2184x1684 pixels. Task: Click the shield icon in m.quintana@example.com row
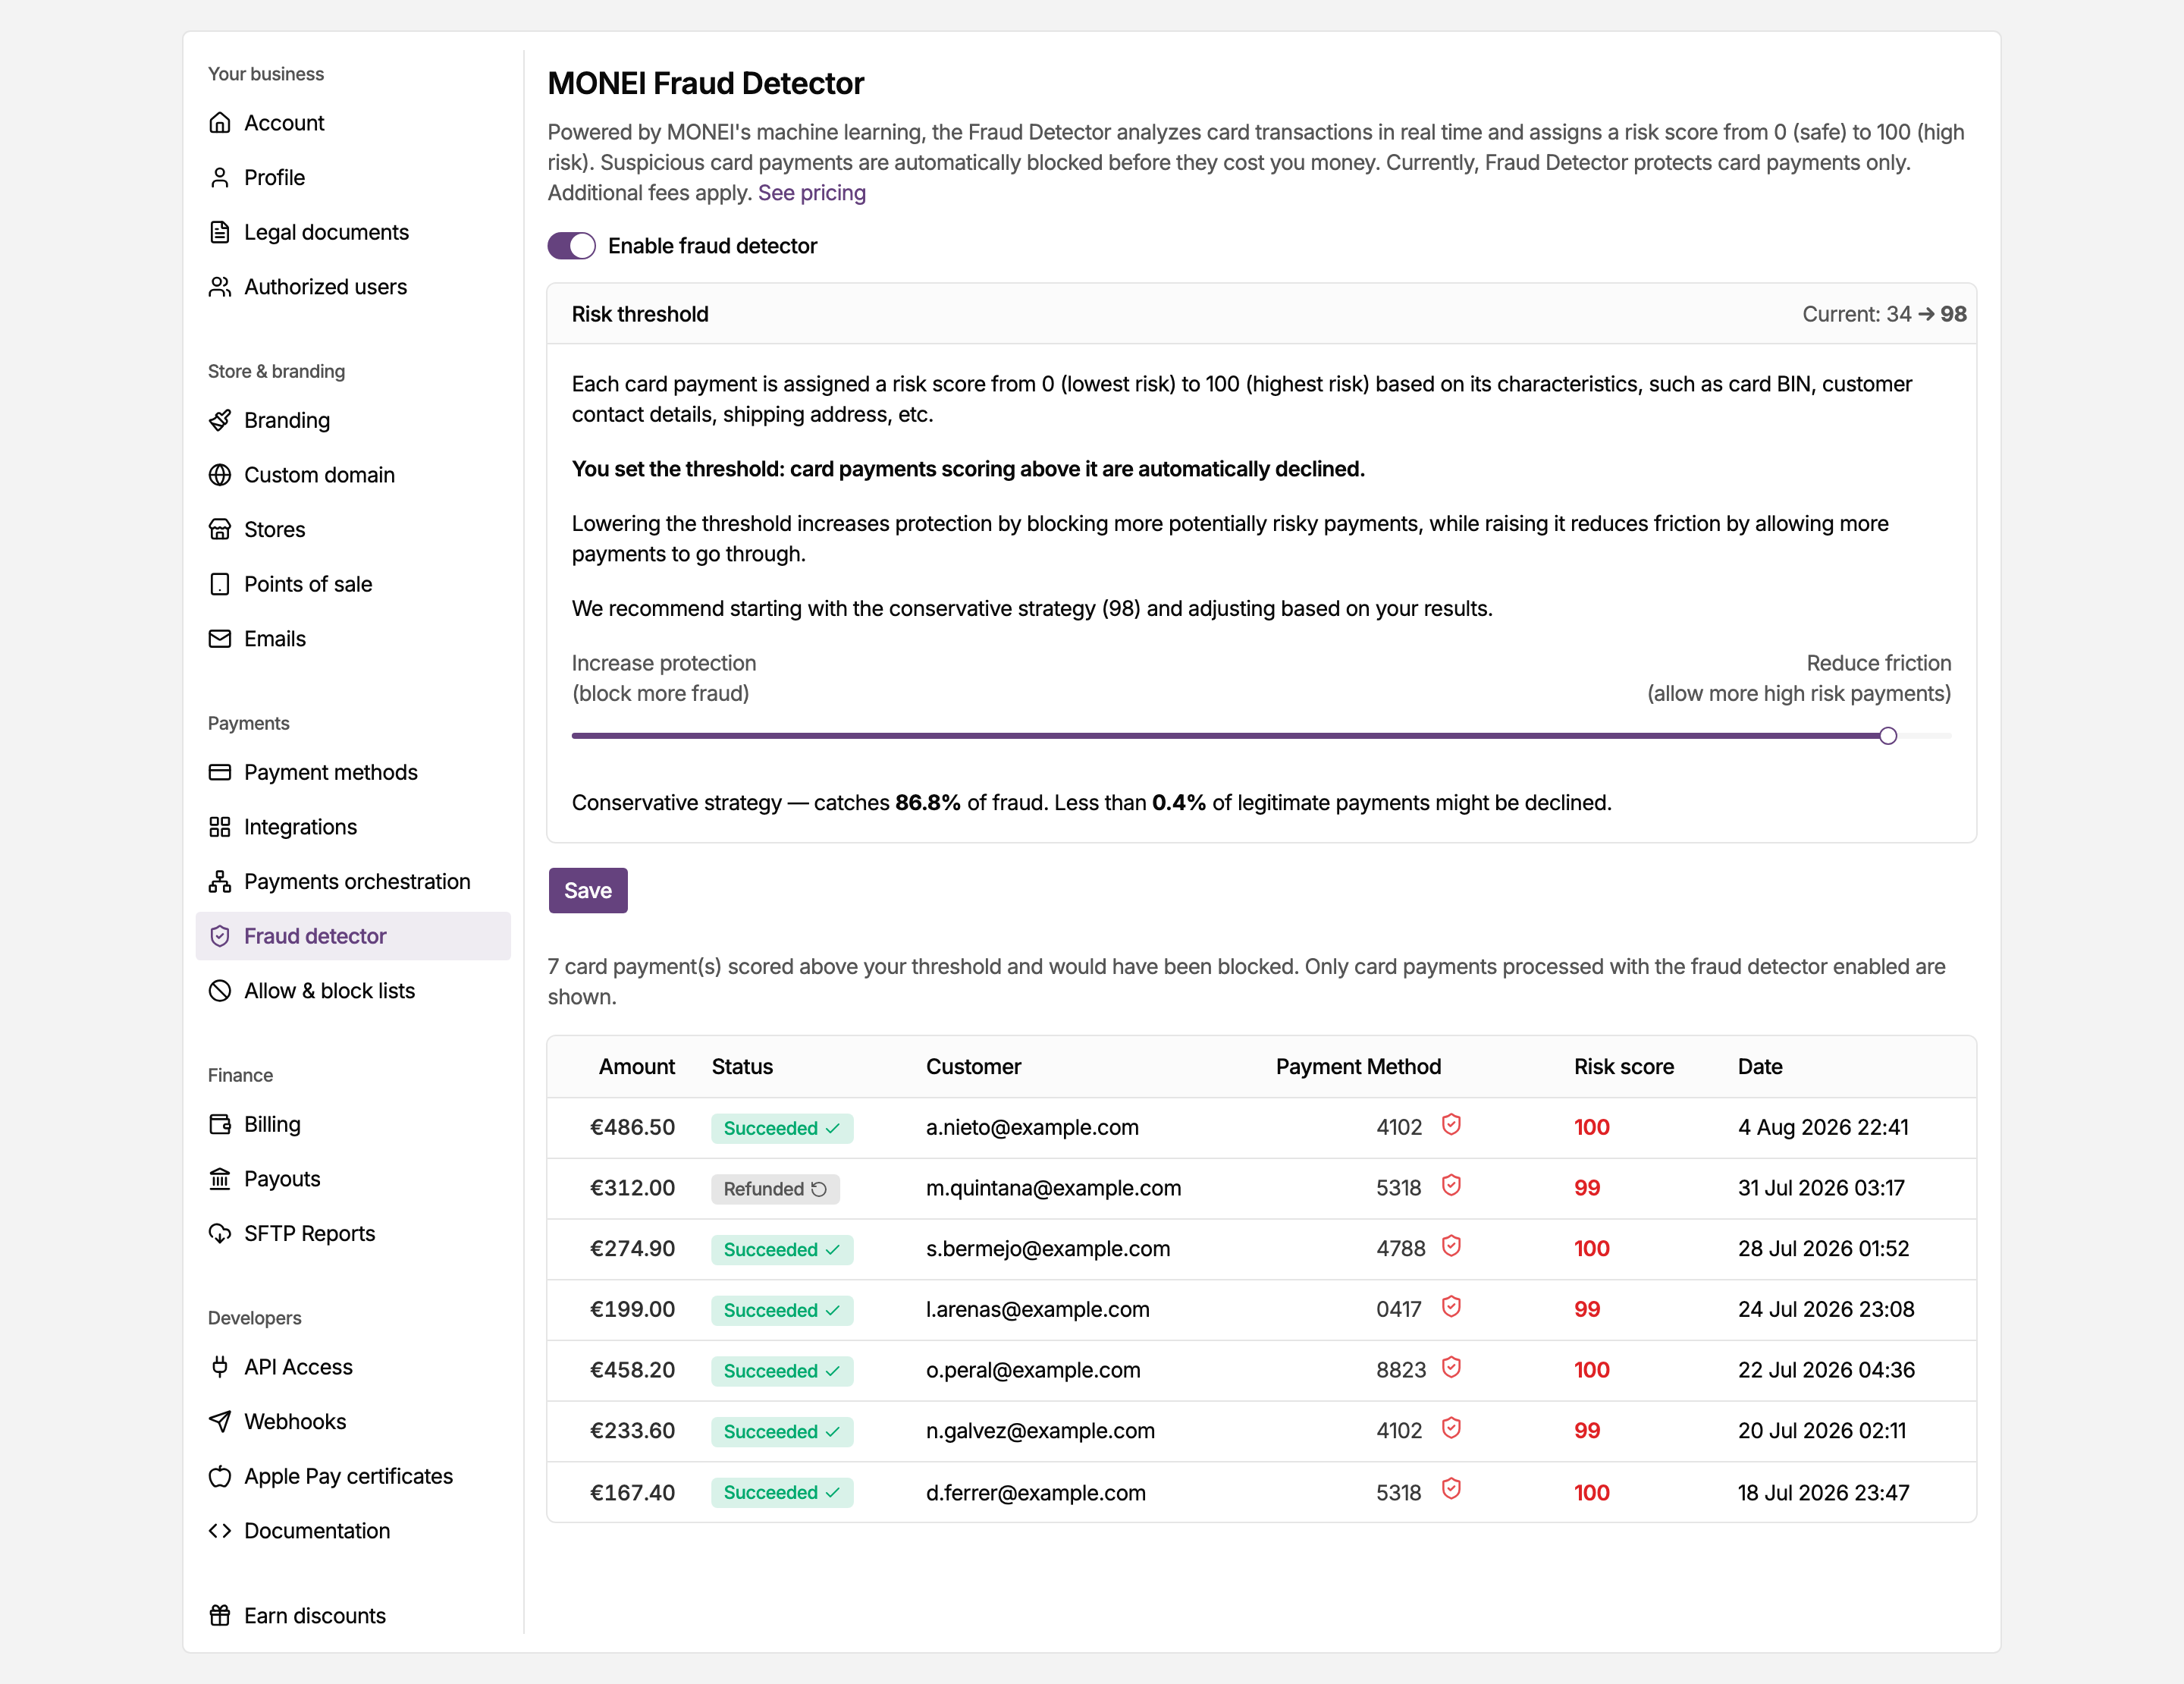pos(1451,1186)
